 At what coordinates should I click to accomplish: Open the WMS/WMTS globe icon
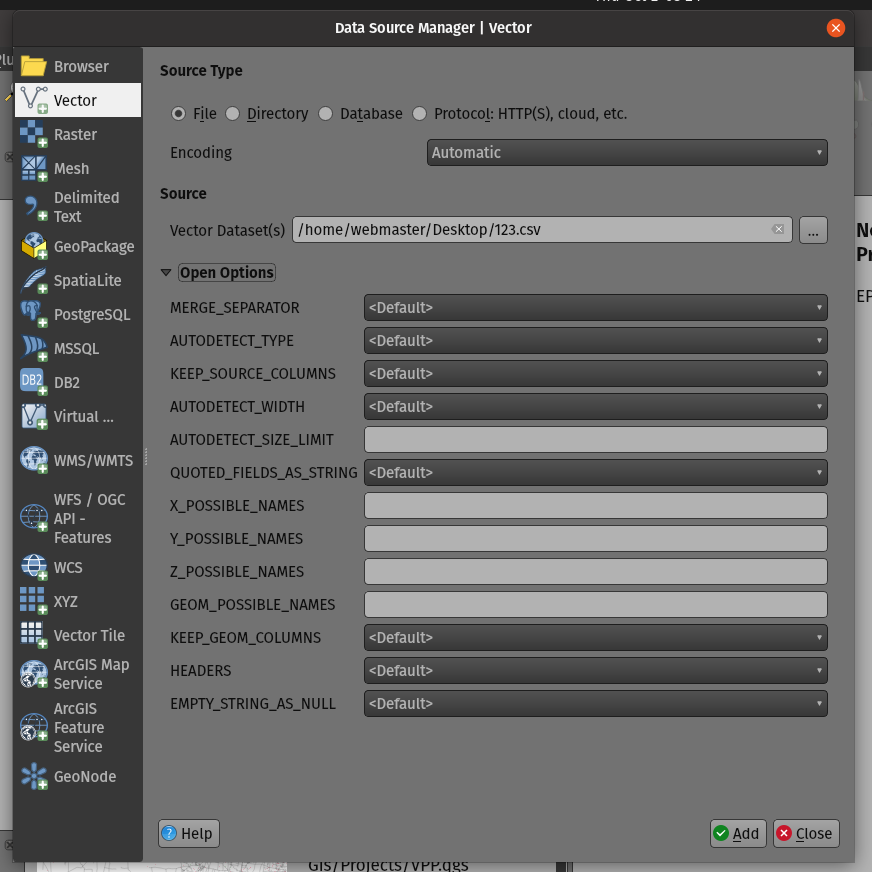tap(34, 460)
